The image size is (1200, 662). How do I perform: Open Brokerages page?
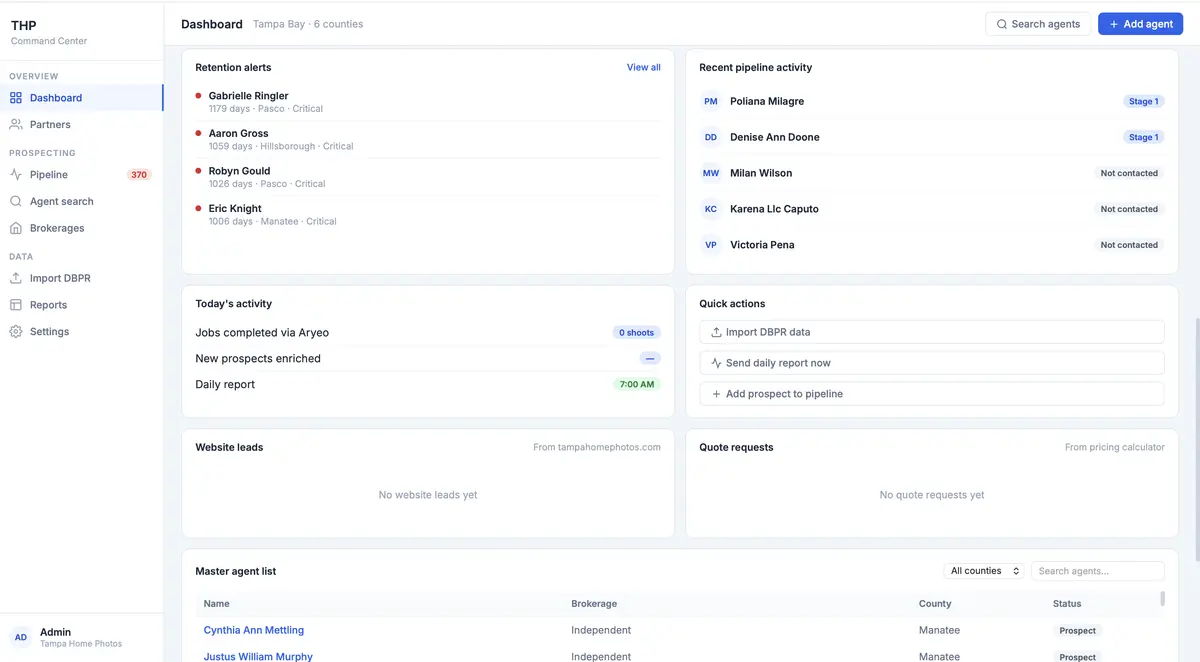pos(81,228)
